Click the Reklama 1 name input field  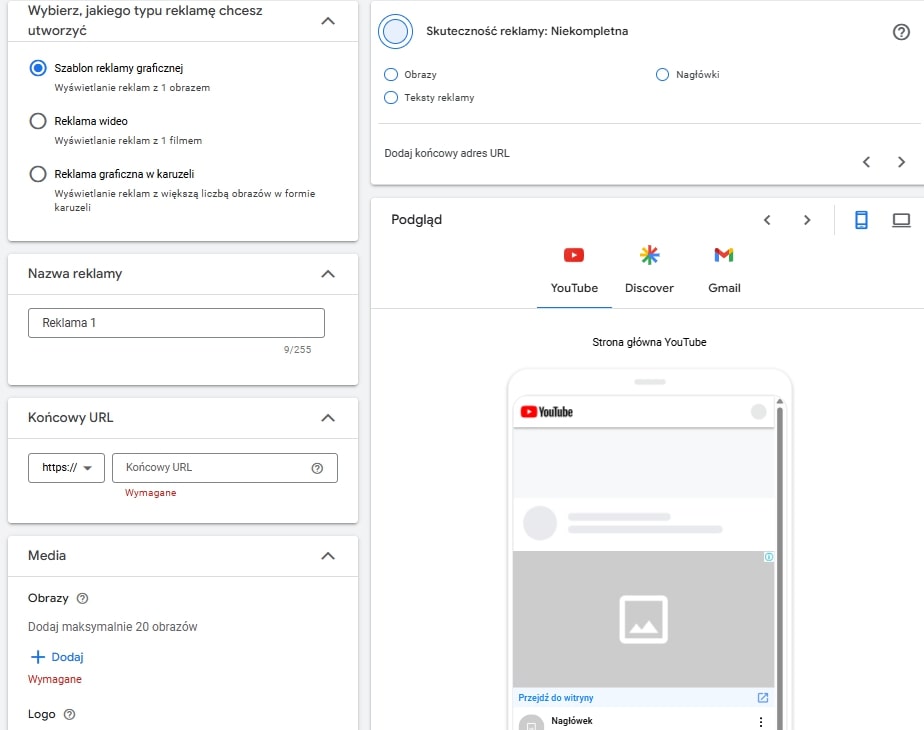click(176, 323)
